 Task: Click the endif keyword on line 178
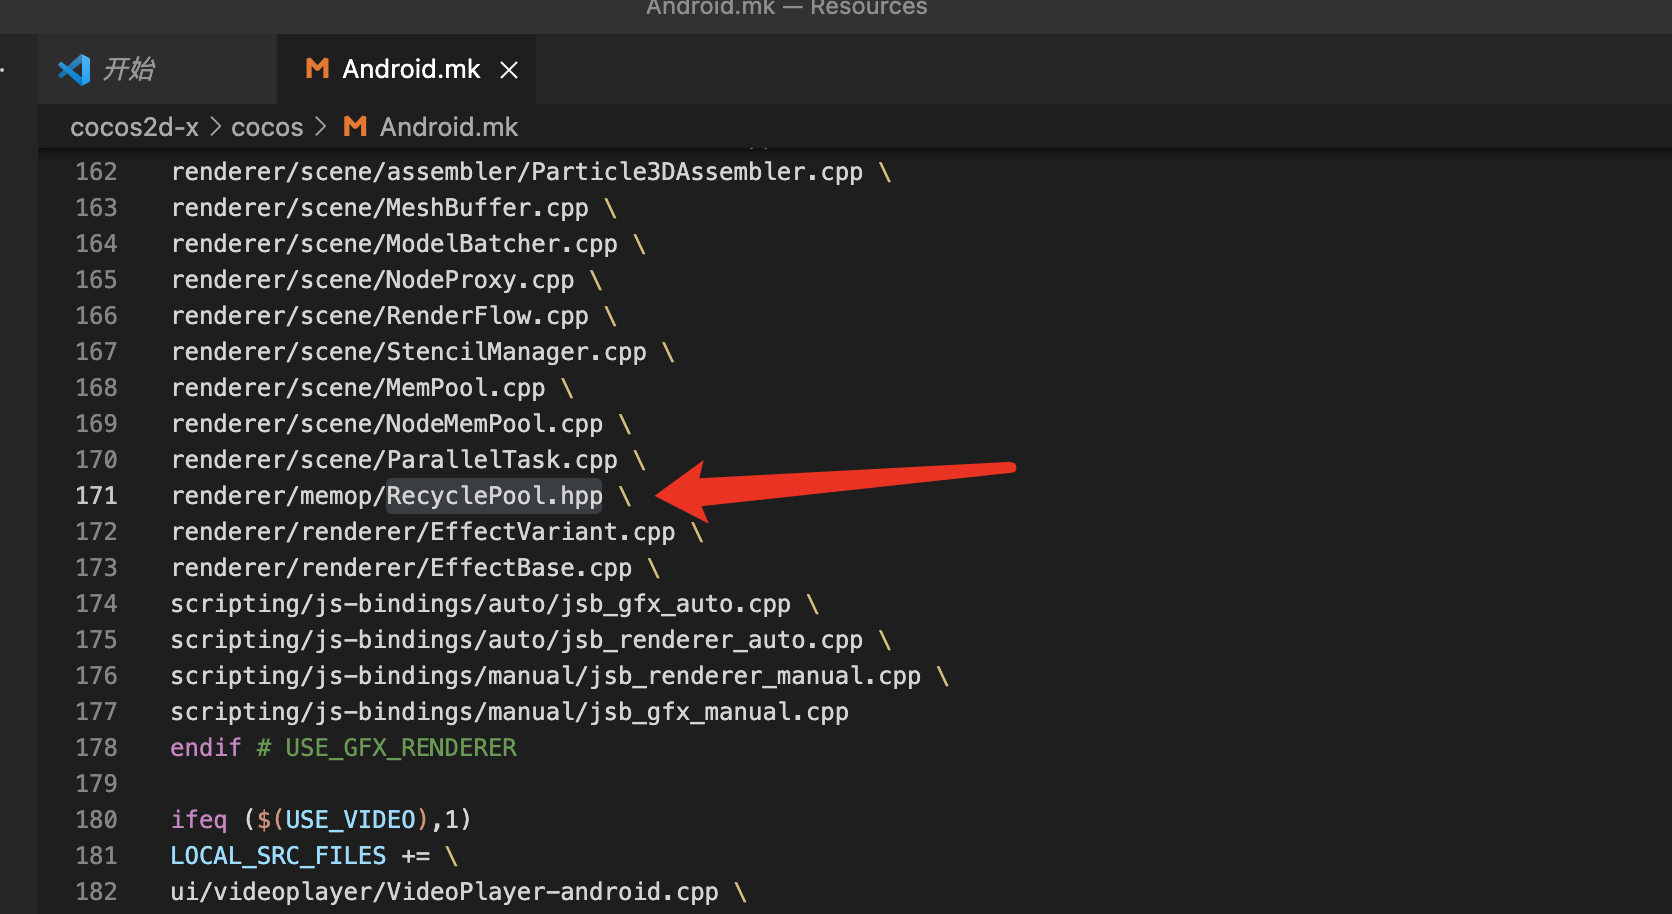(x=205, y=748)
